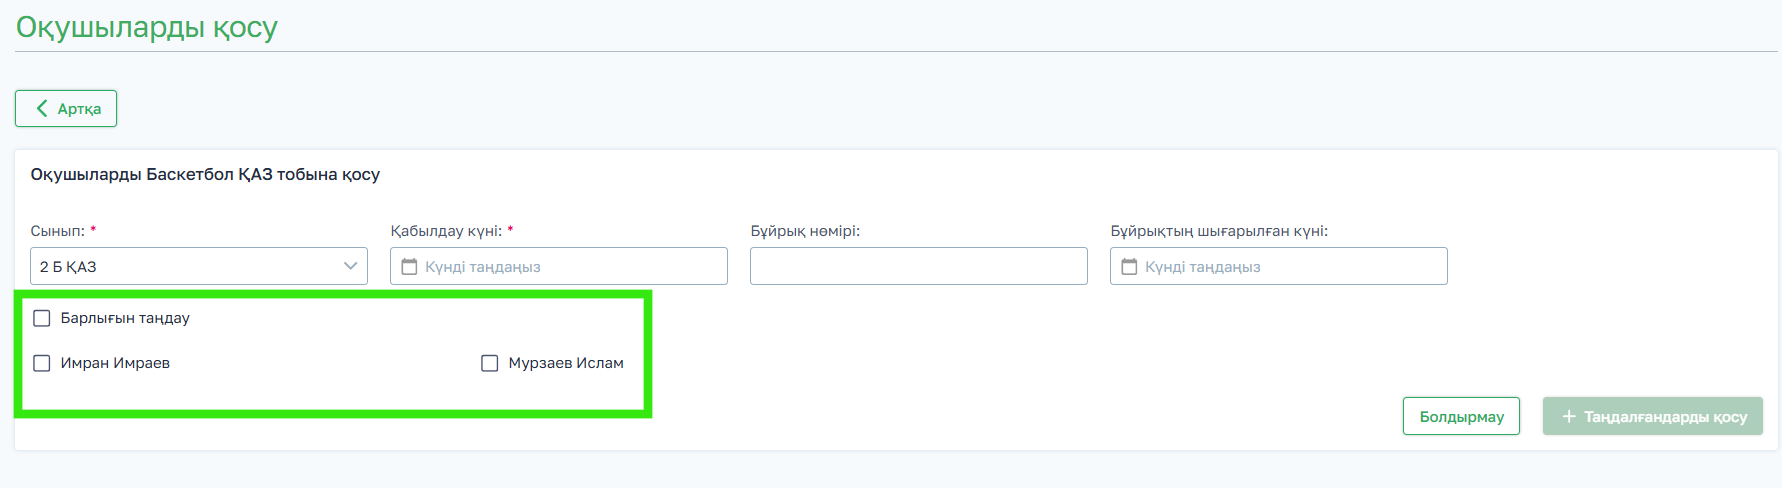Open the 2 Б ҚАЗ class combo box
Screen dimensions: 1782x488
(x=190, y=266)
